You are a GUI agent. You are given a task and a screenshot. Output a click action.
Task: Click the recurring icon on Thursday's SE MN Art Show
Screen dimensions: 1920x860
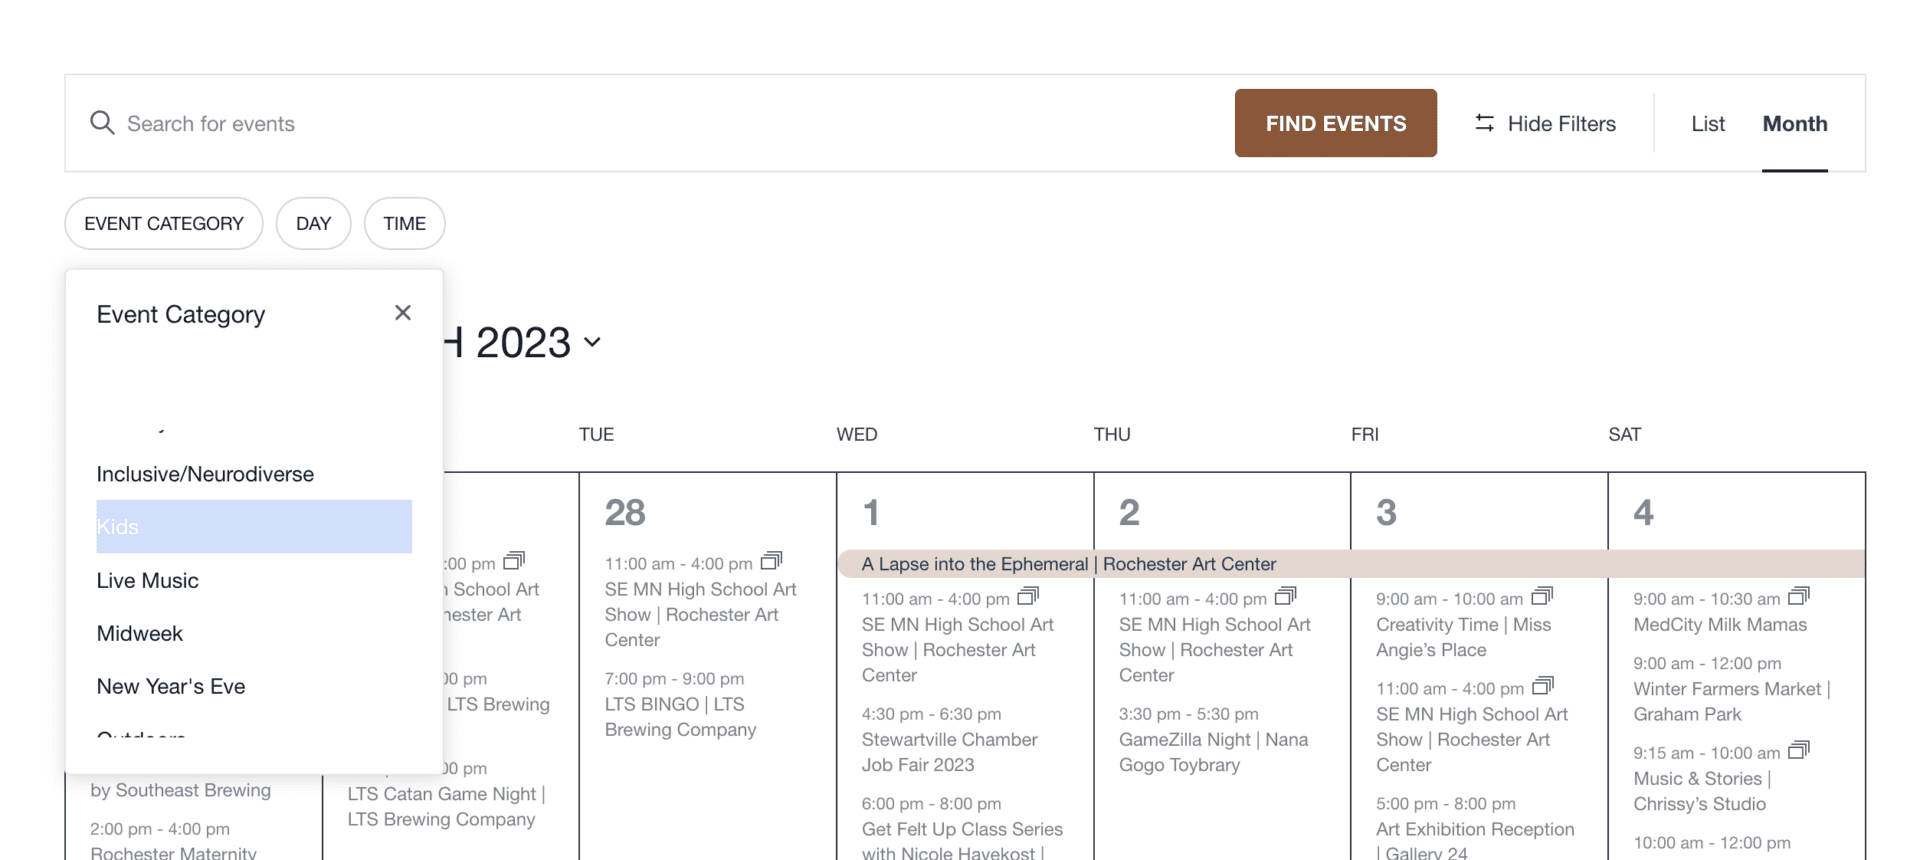(x=1287, y=595)
